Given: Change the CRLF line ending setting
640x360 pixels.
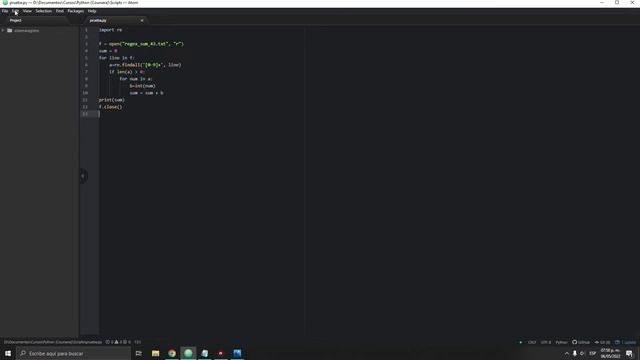Looking at the screenshot, I should tap(532, 342).
